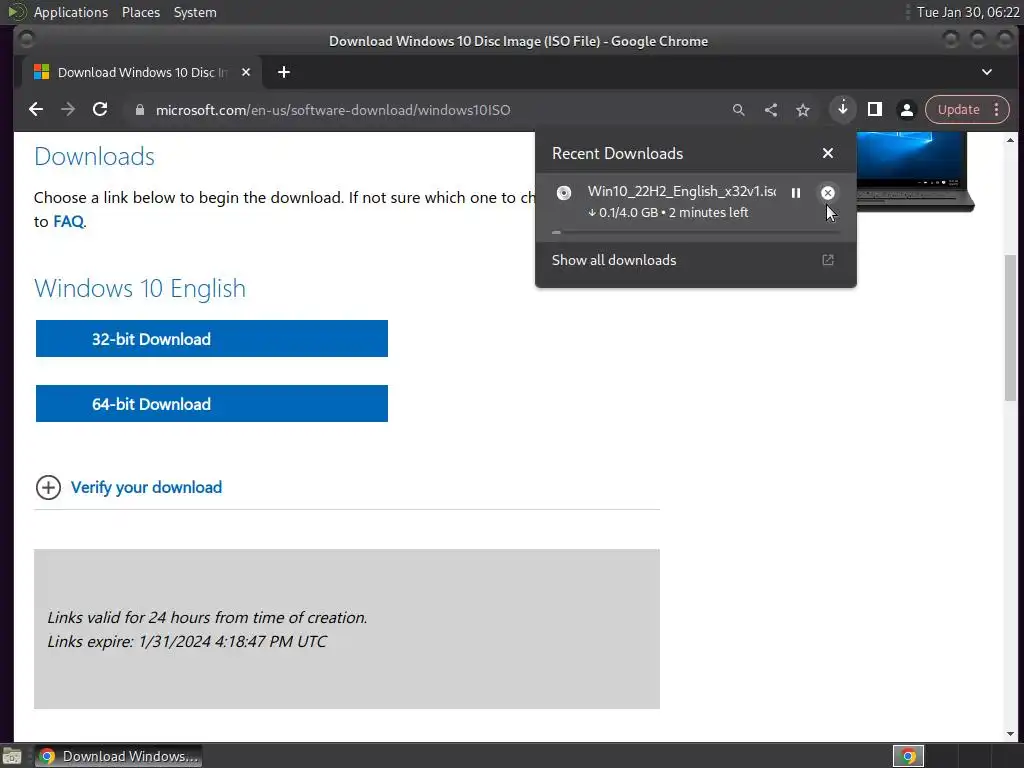Pause the Win10 ISO download

(x=795, y=193)
